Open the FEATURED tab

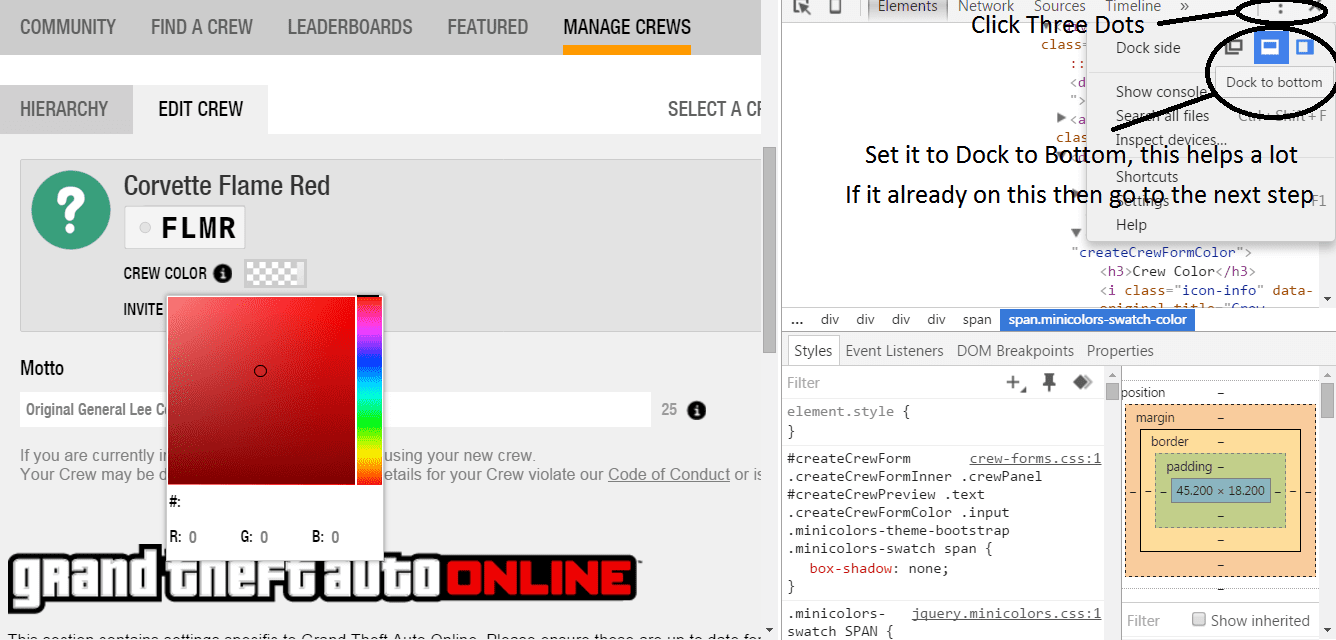(x=488, y=27)
